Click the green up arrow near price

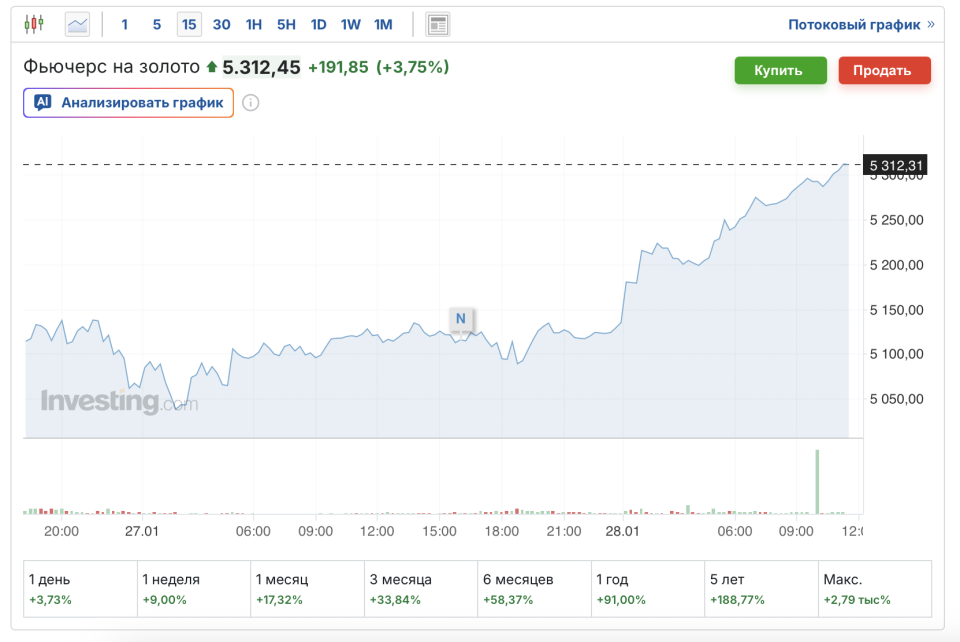211,68
